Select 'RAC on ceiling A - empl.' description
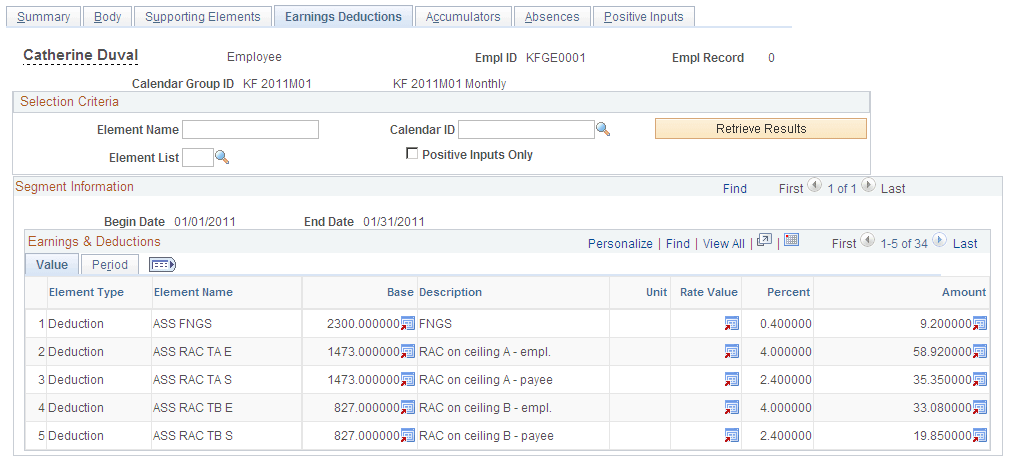The height and width of the screenshot is (463, 1011). coord(485,351)
